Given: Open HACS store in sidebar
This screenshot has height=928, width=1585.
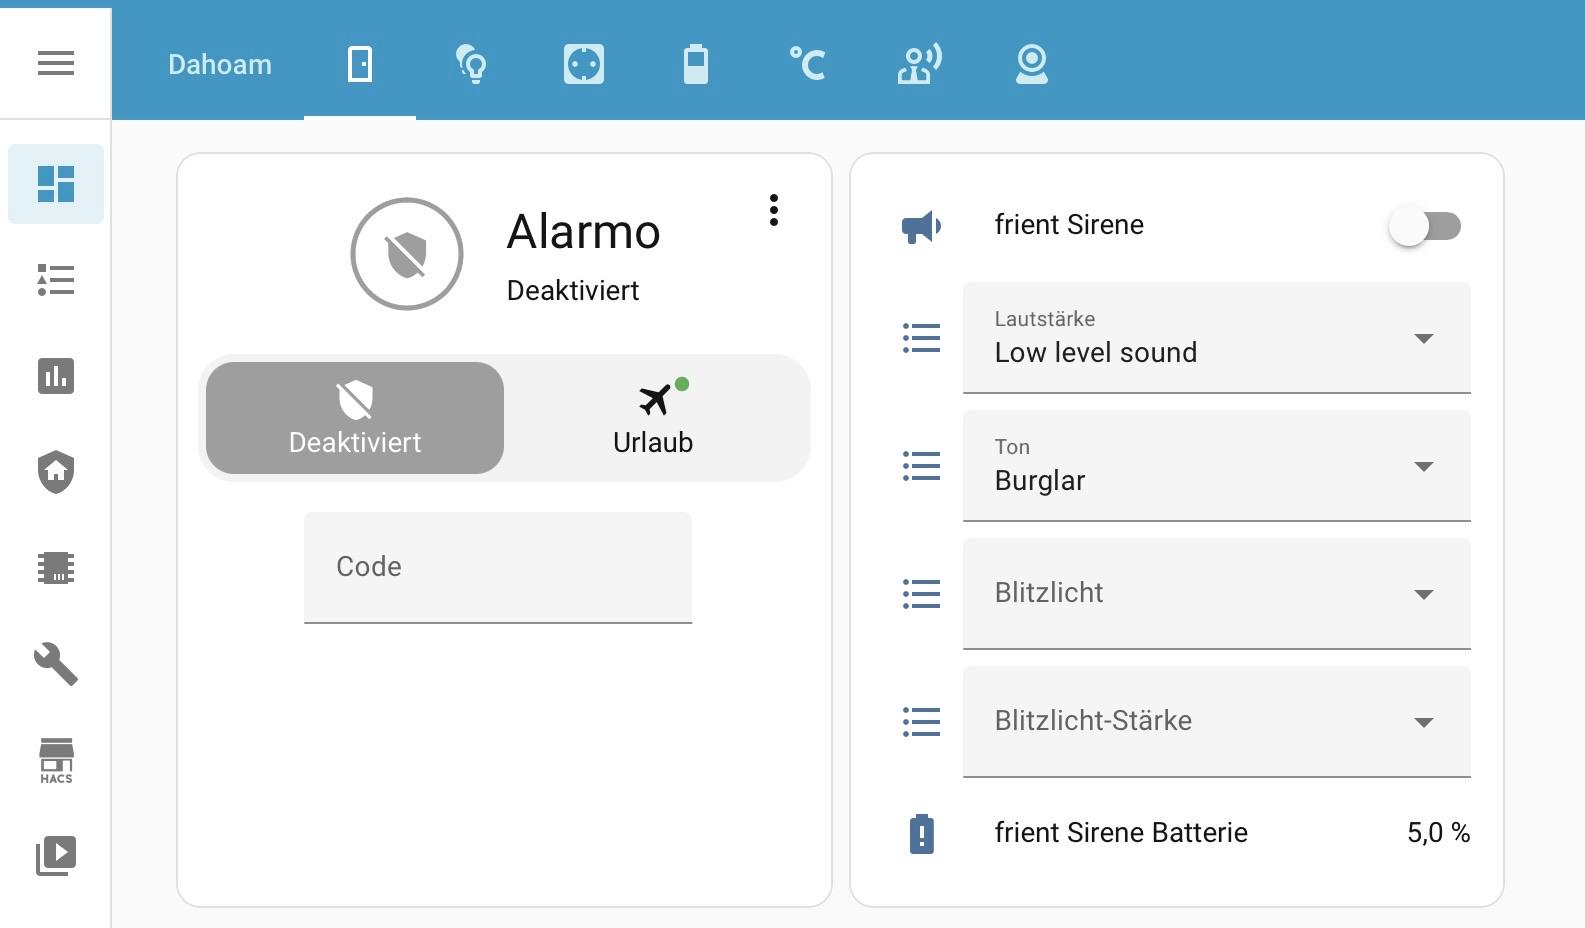Looking at the screenshot, I should [x=56, y=761].
